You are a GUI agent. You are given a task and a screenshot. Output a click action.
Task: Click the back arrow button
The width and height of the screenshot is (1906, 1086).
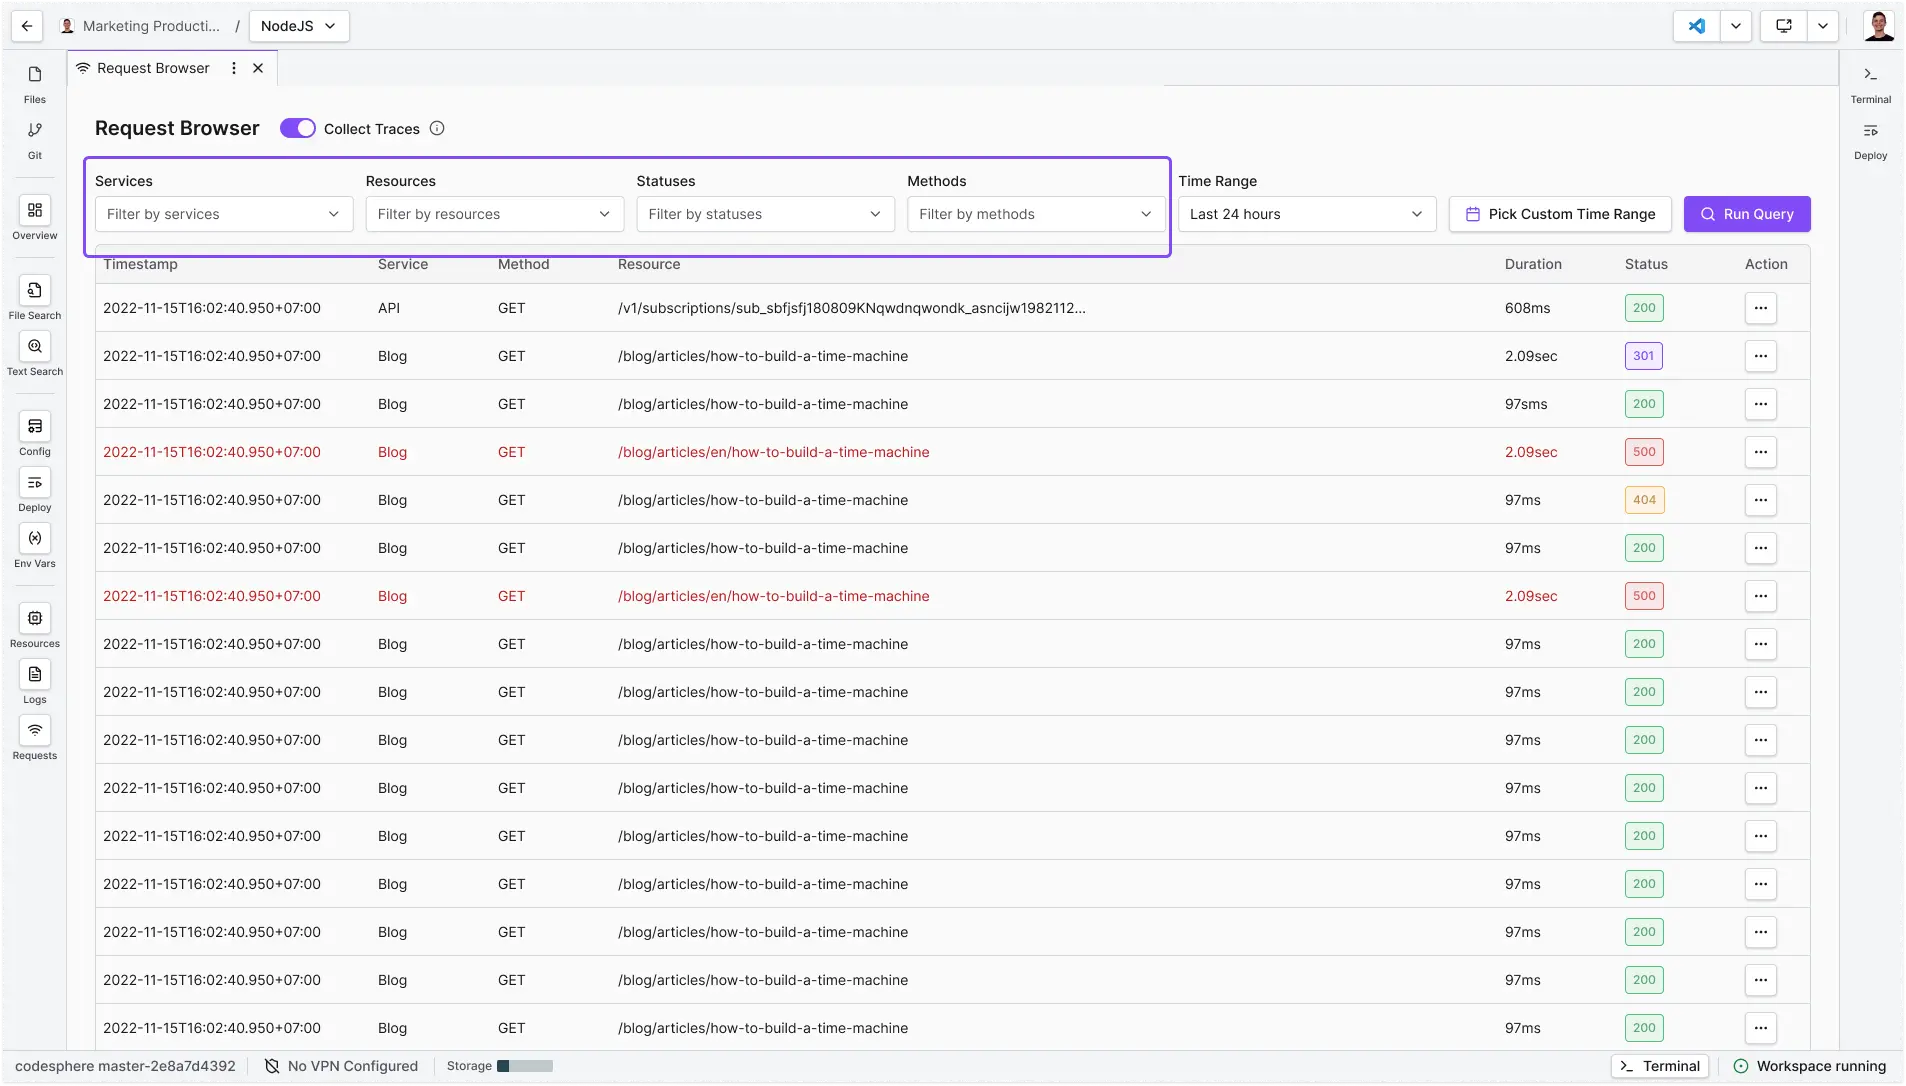[27, 26]
